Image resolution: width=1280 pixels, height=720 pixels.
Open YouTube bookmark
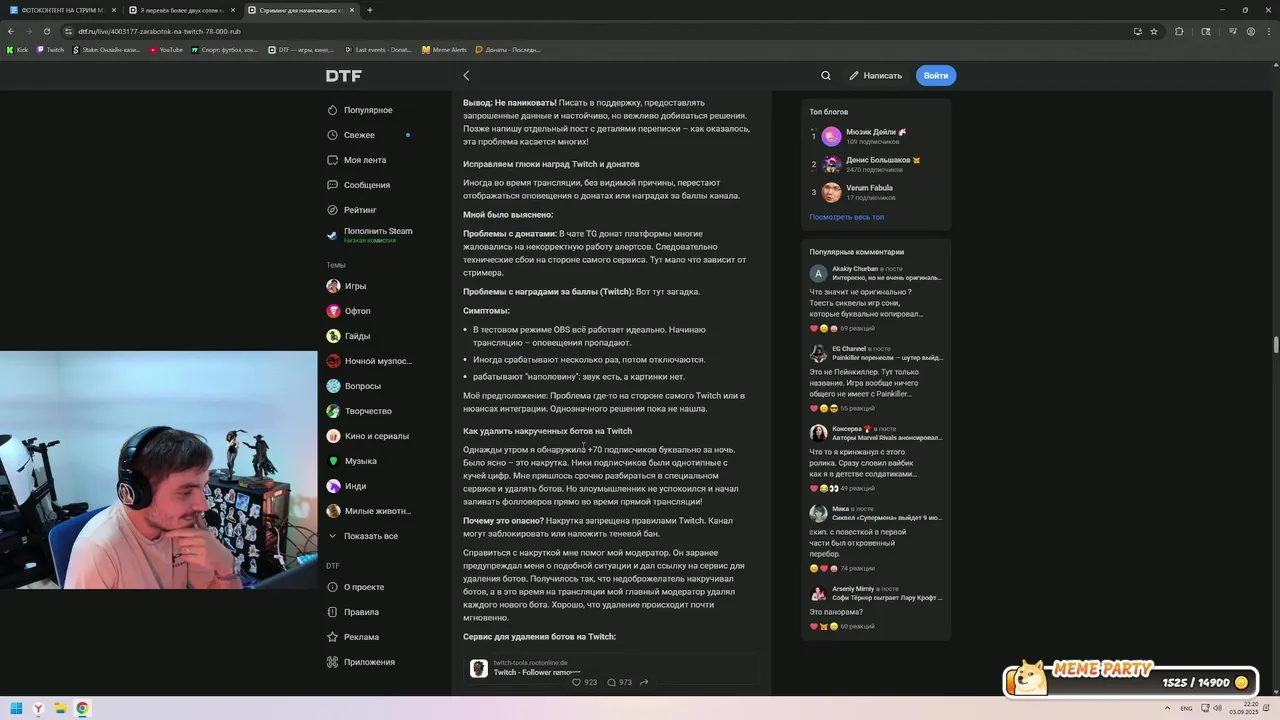[x=166, y=49]
